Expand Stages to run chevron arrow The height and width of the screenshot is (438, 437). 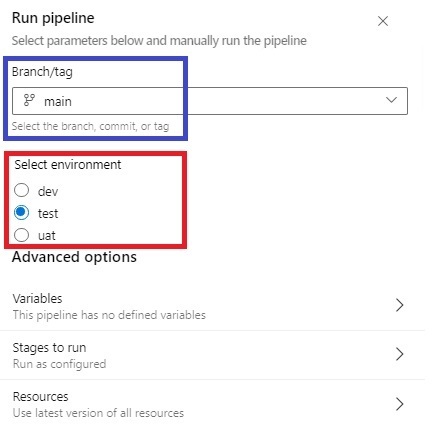[399, 354]
